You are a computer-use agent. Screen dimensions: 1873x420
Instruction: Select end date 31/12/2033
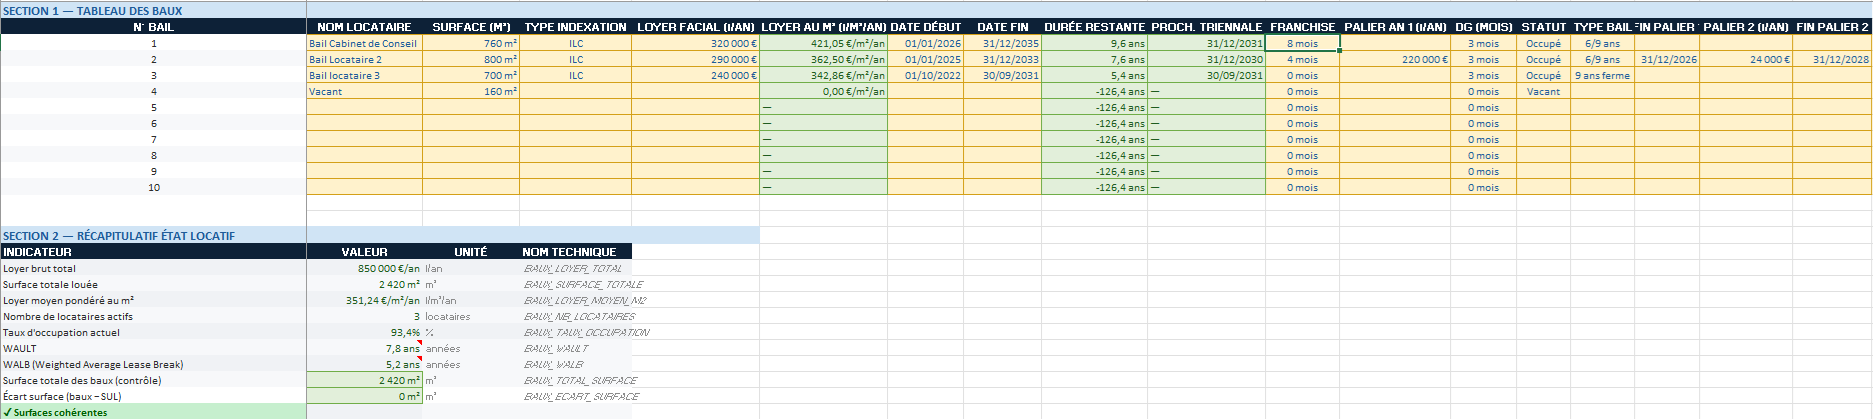point(1003,59)
